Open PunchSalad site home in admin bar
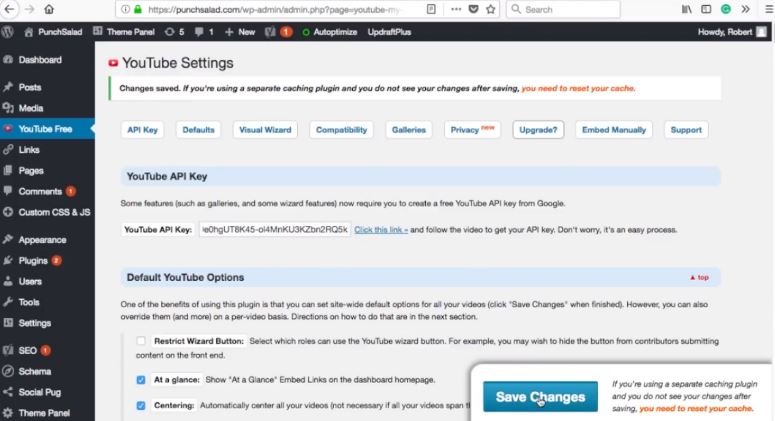The image size is (775, 421). pos(53,32)
